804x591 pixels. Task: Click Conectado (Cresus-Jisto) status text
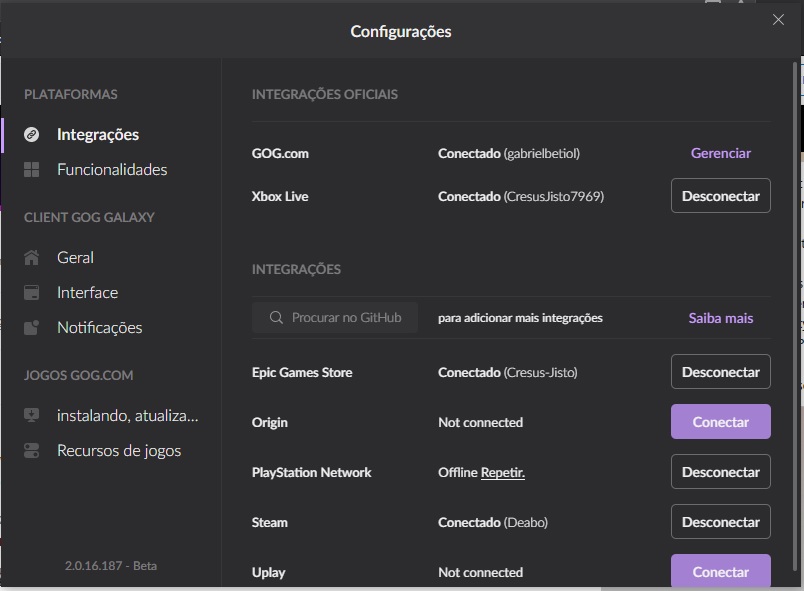[x=508, y=373]
